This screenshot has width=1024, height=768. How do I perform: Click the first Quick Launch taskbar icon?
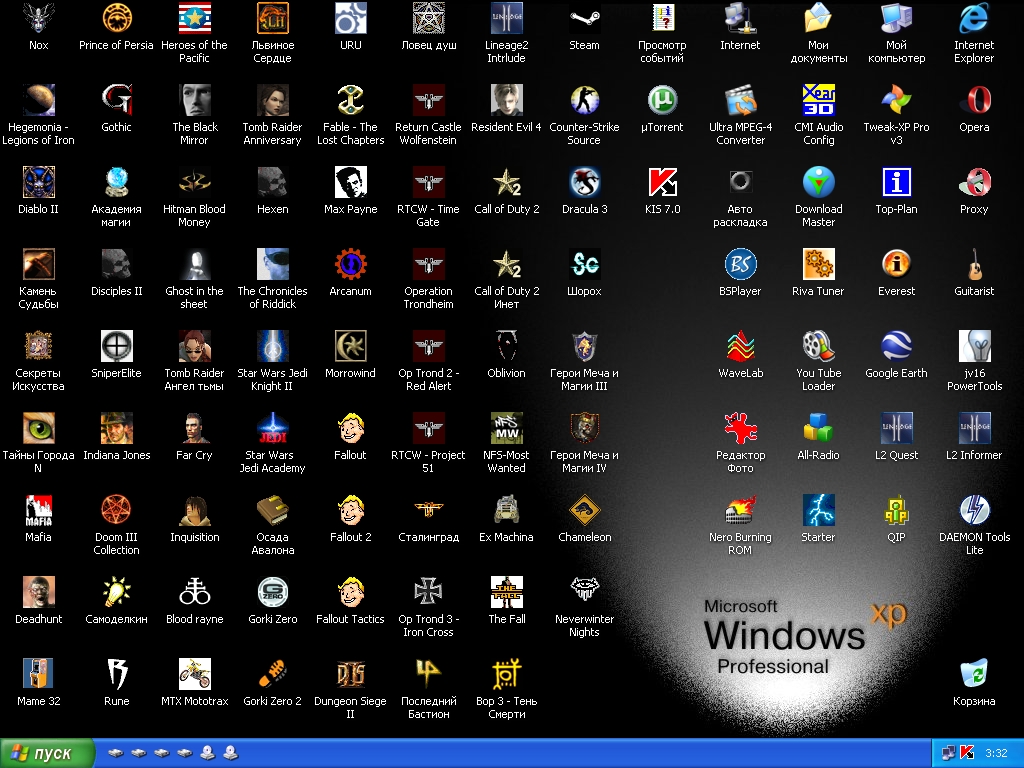(x=116, y=753)
